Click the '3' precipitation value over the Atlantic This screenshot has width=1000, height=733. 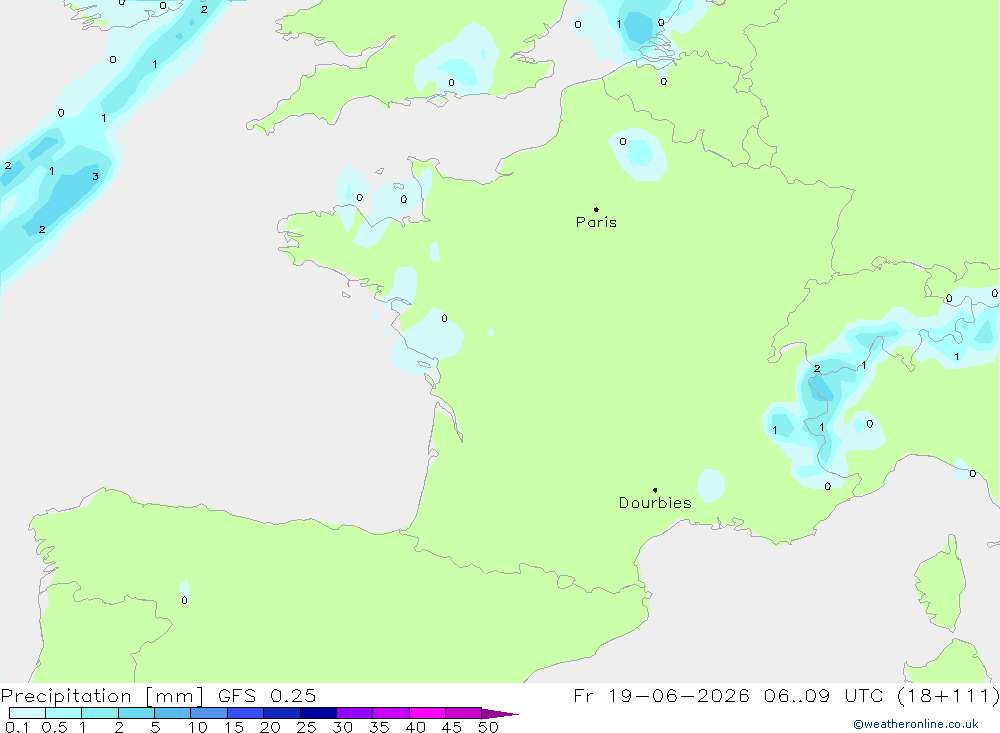95,177
